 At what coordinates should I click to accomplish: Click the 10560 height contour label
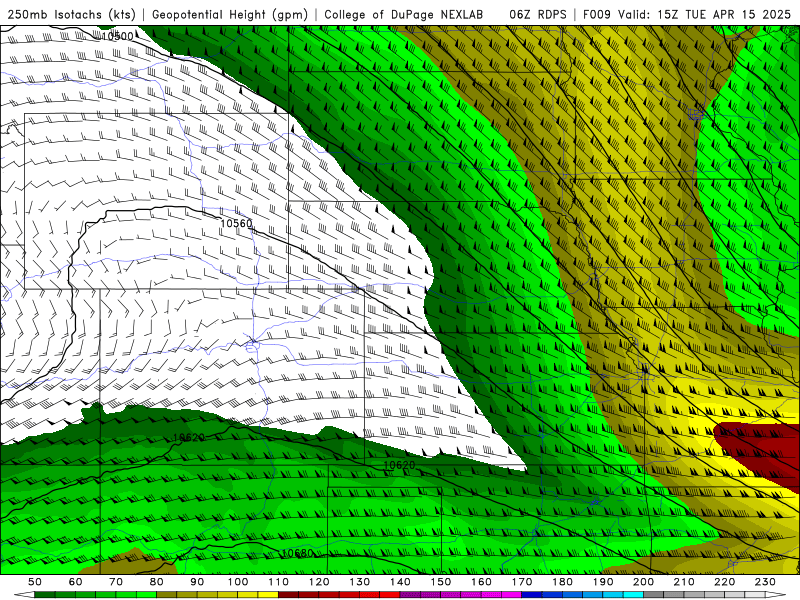coord(236,223)
